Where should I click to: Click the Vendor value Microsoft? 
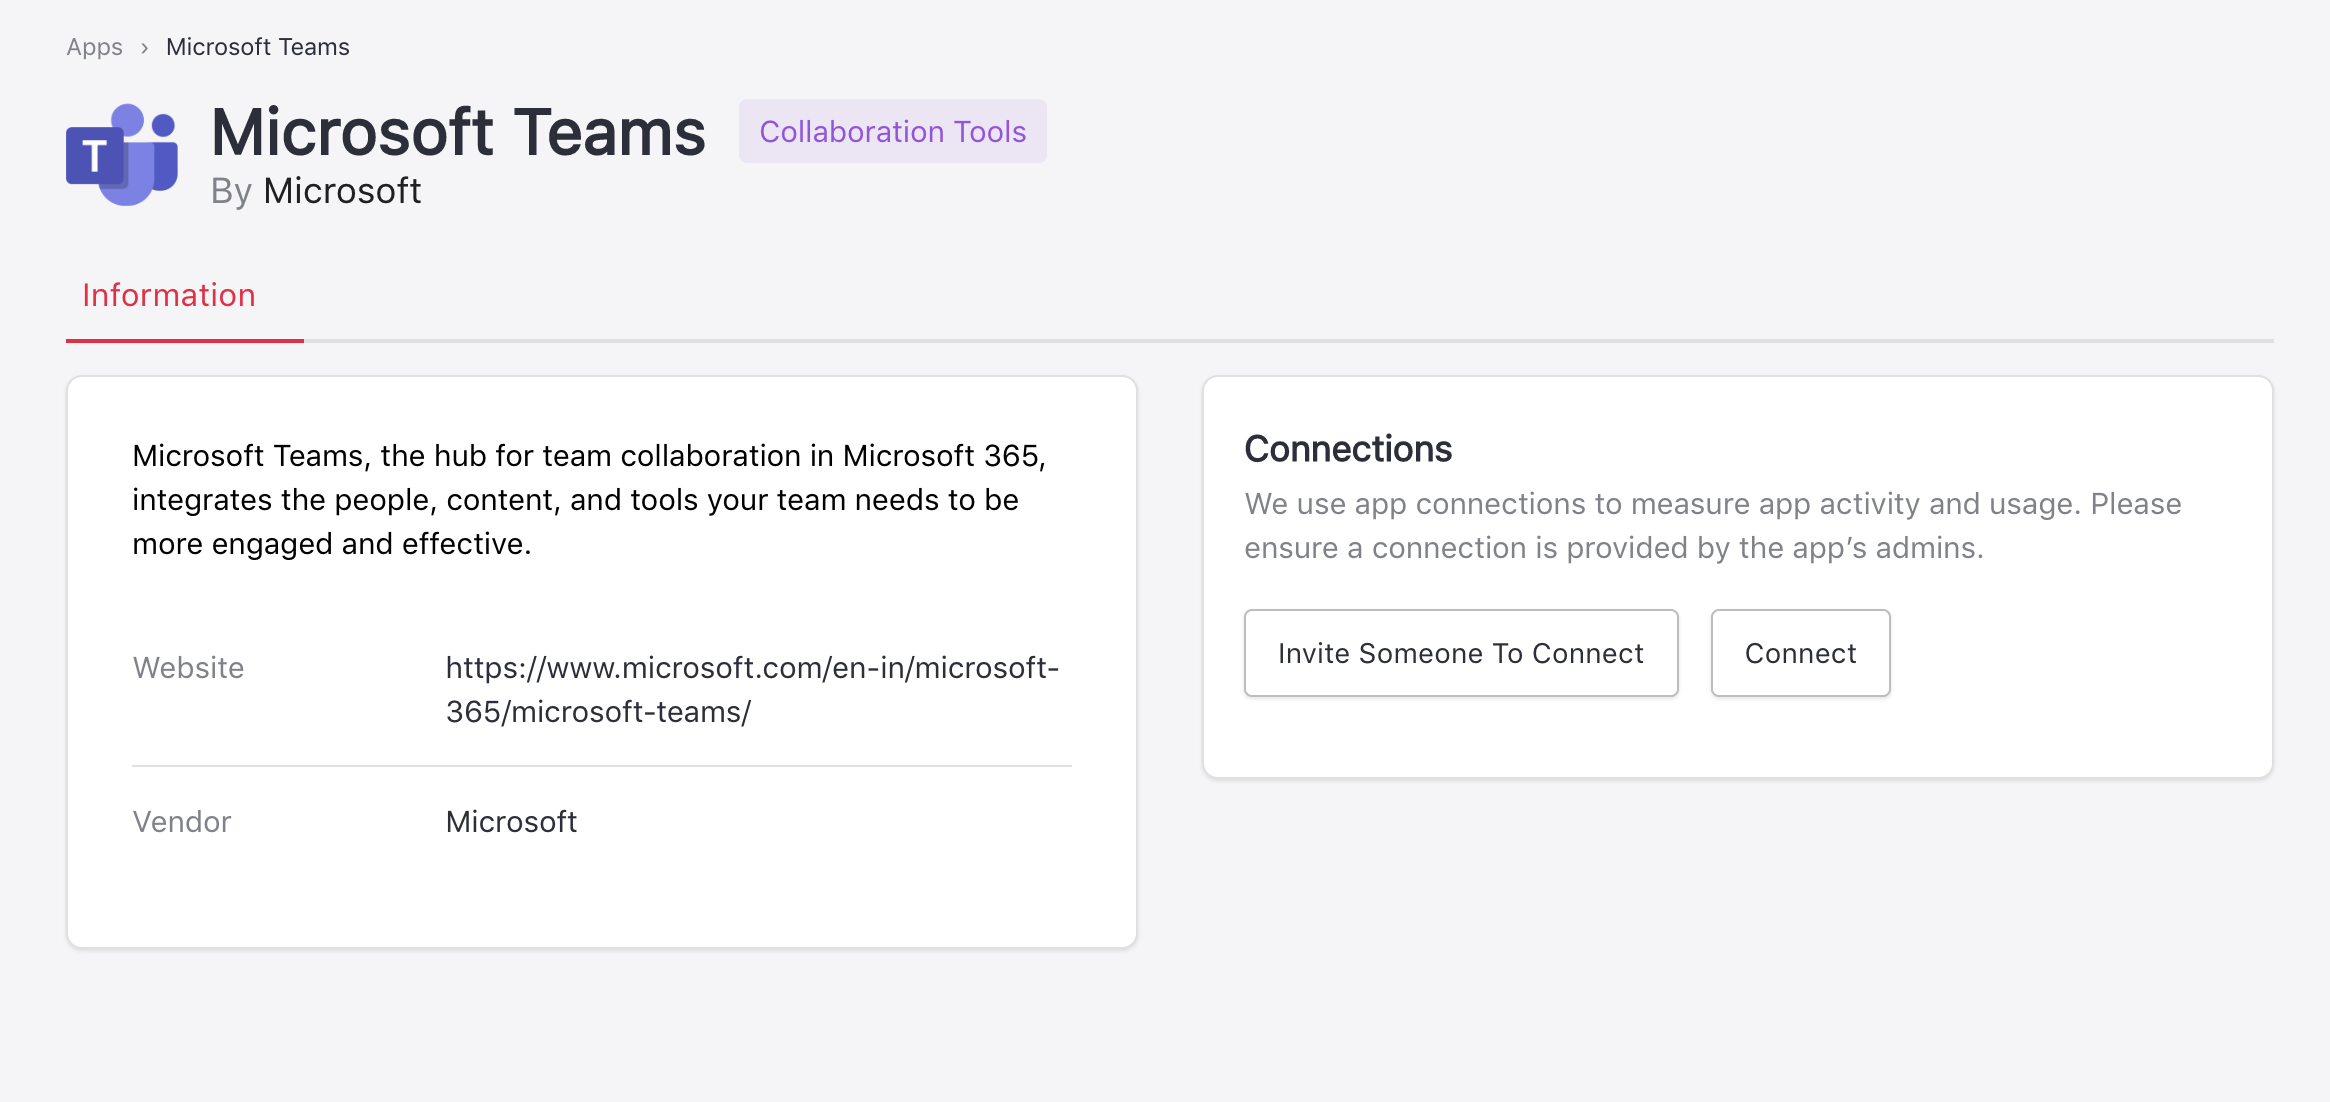pos(511,821)
